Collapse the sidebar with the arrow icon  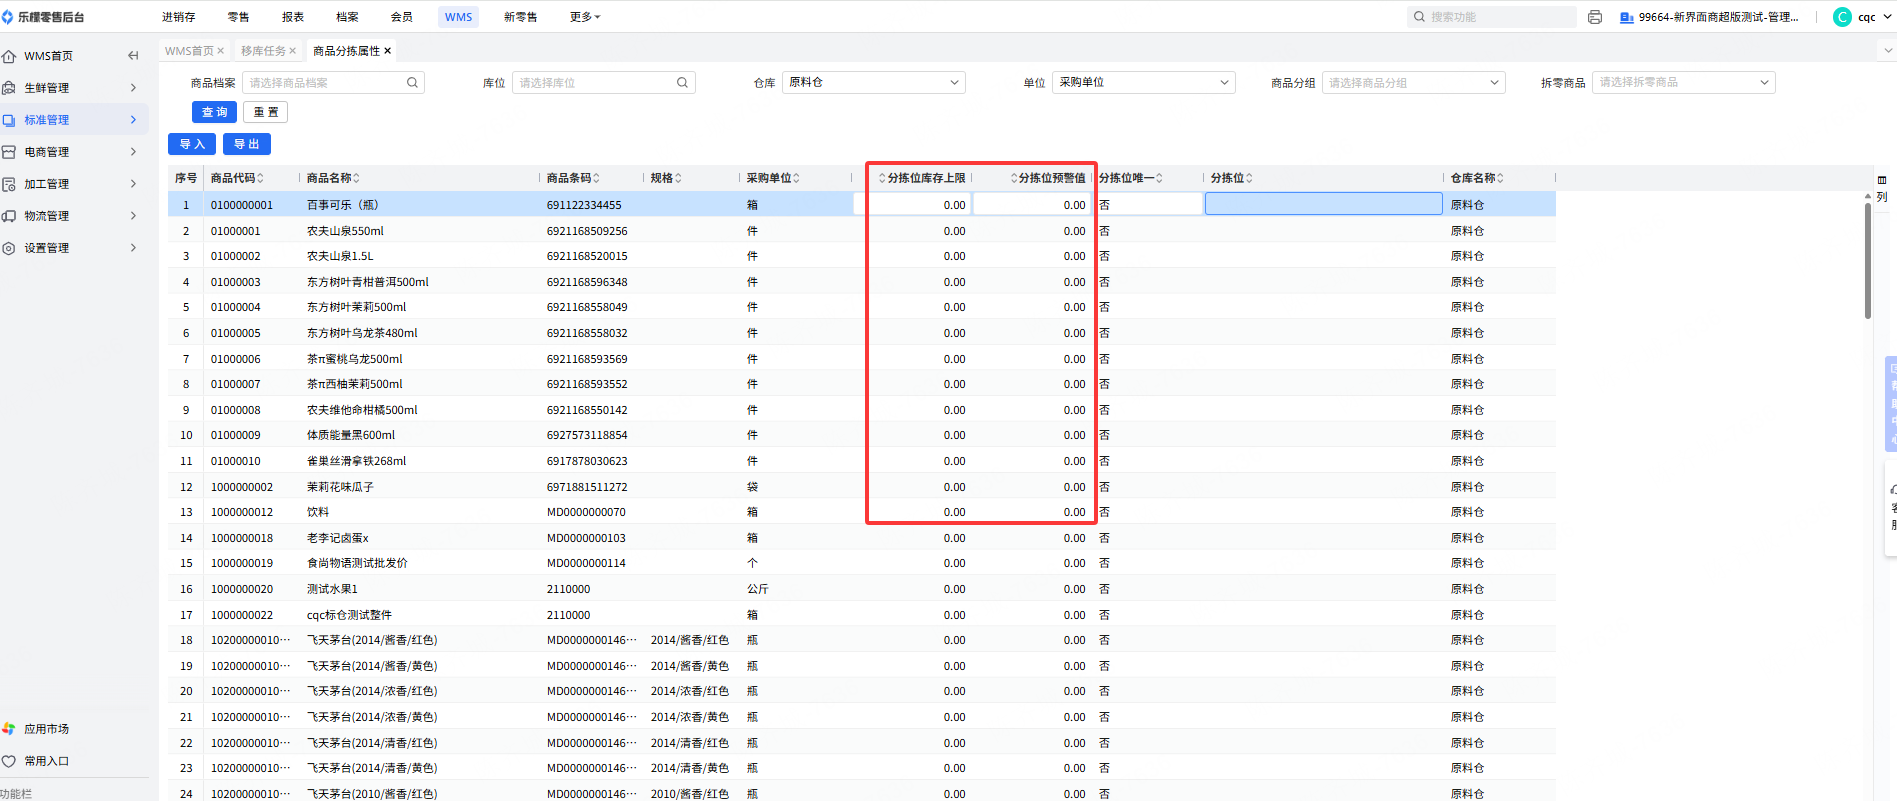(133, 56)
